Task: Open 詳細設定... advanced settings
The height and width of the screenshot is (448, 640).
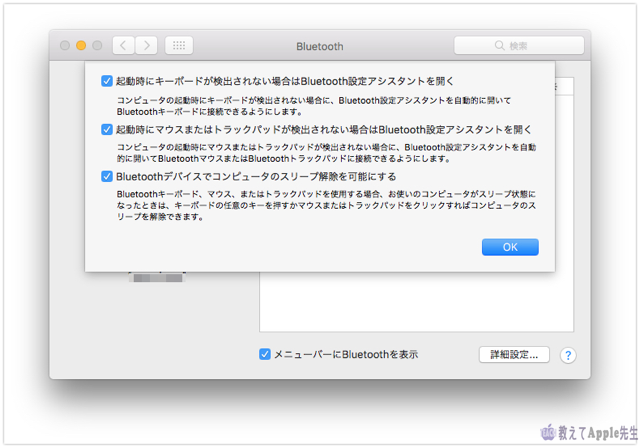Action: coord(514,355)
